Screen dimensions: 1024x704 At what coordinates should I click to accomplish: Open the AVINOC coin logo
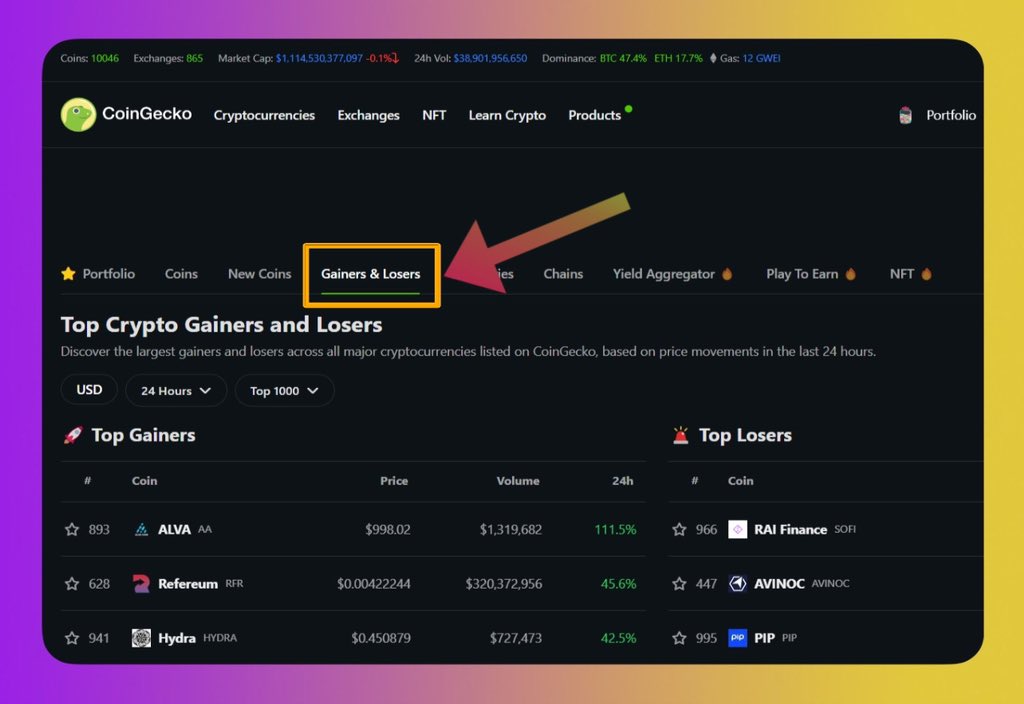click(x=737, y=583)
